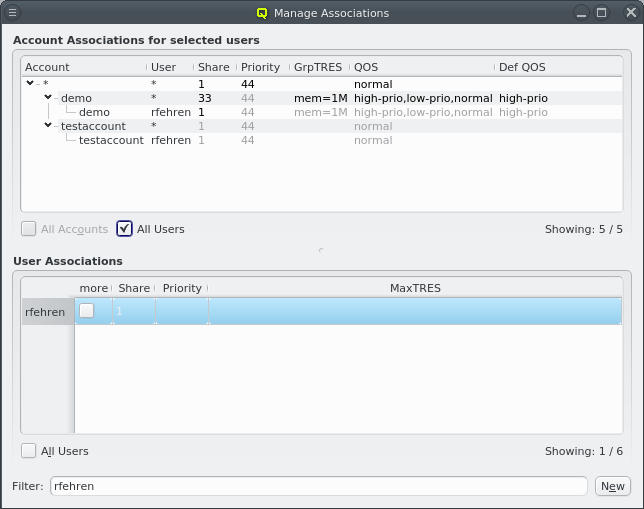Select the demo rfehren child row
The width and height of the screenshot is (644, 509).
[322, 112]
